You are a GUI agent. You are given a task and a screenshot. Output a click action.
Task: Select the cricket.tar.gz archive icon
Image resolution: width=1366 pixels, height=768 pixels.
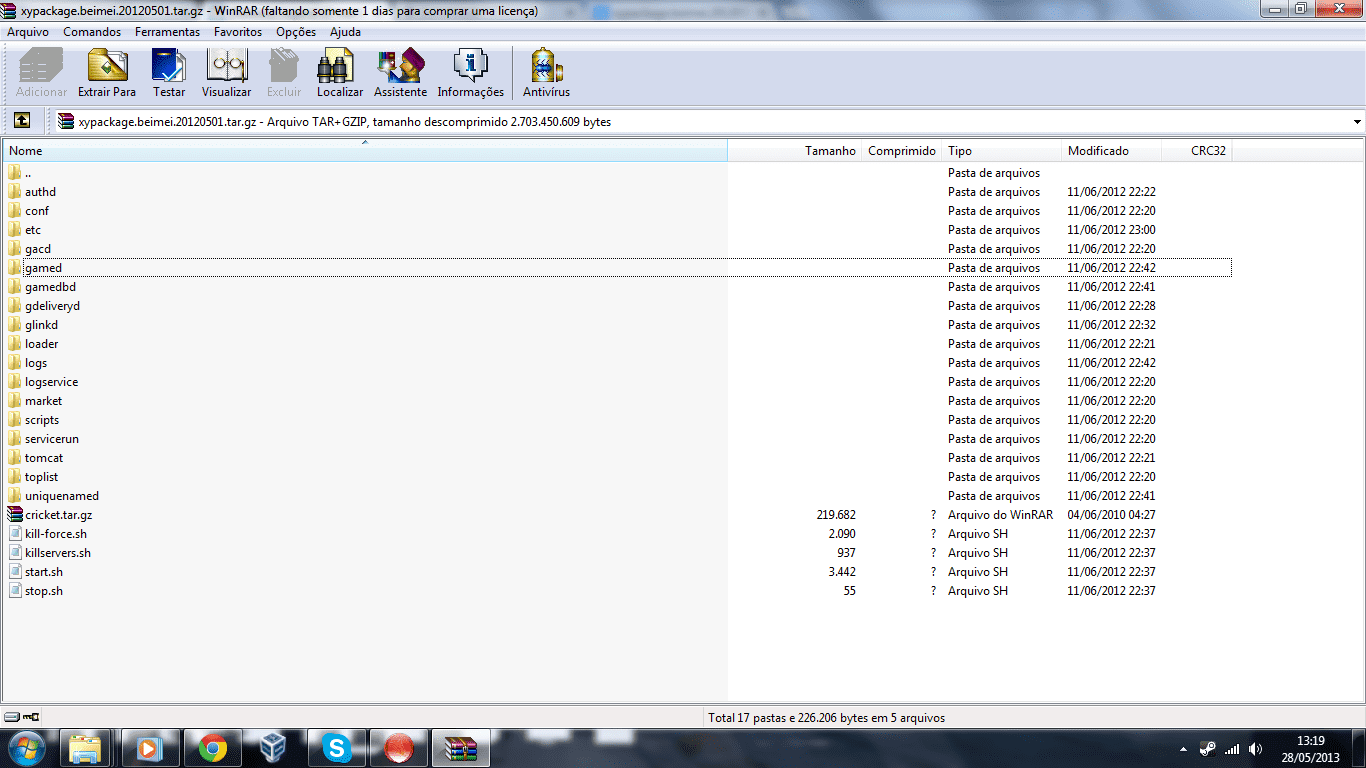[14, 515]
